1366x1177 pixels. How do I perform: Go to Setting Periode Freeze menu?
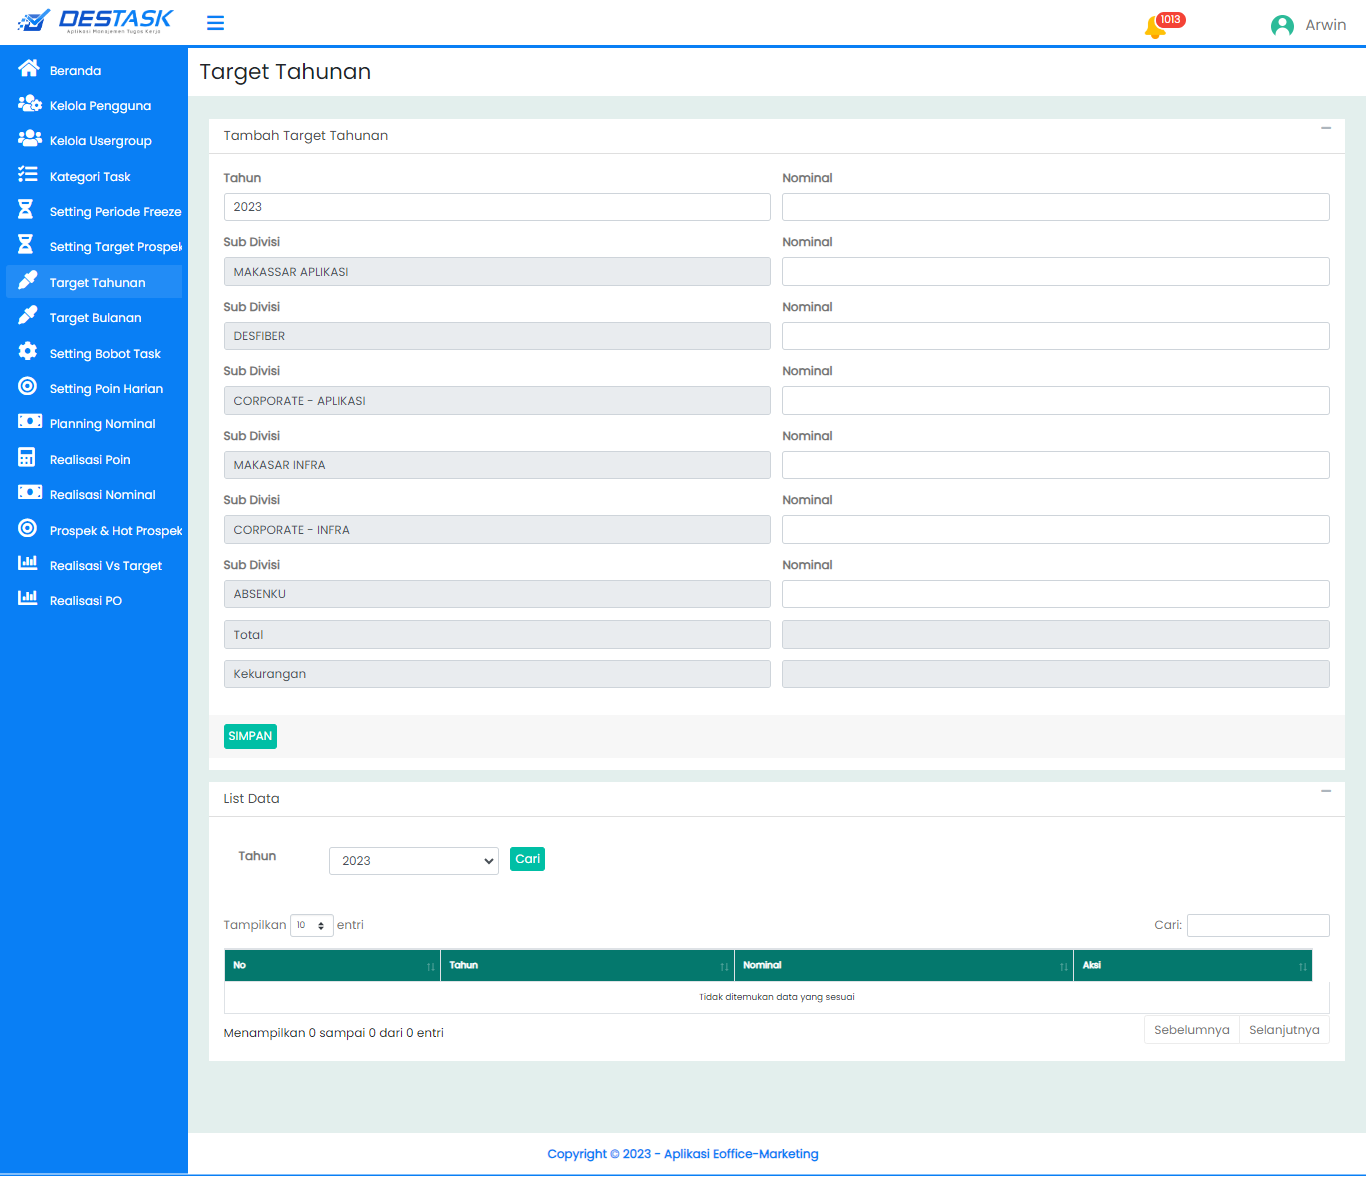[x=115, y=212]
